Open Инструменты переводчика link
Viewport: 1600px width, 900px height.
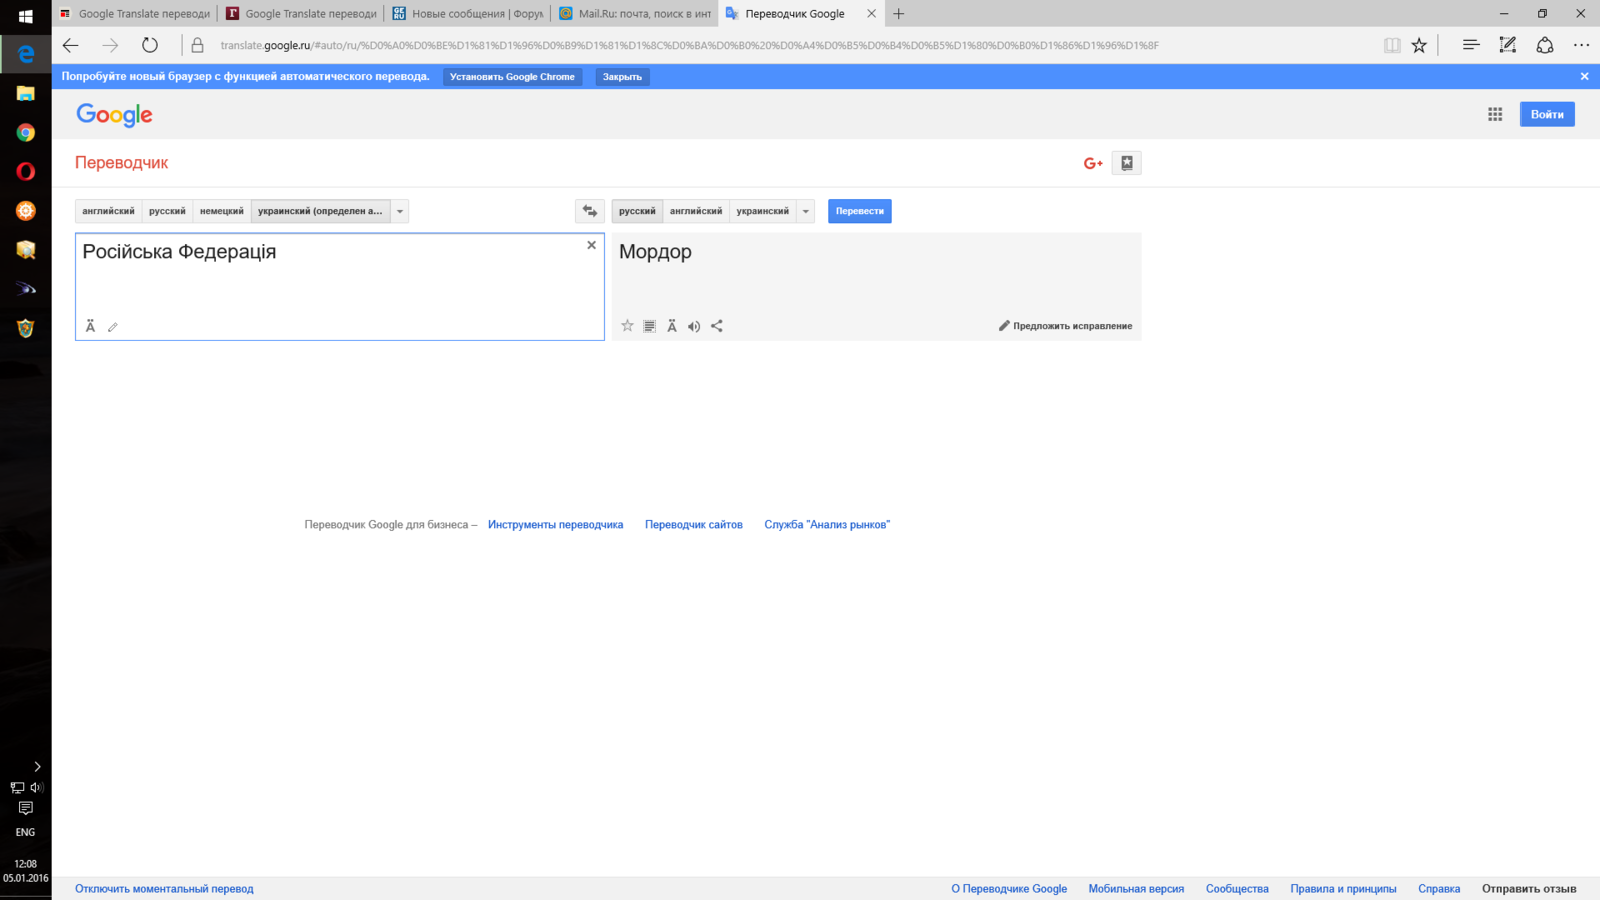pos(556,525)
